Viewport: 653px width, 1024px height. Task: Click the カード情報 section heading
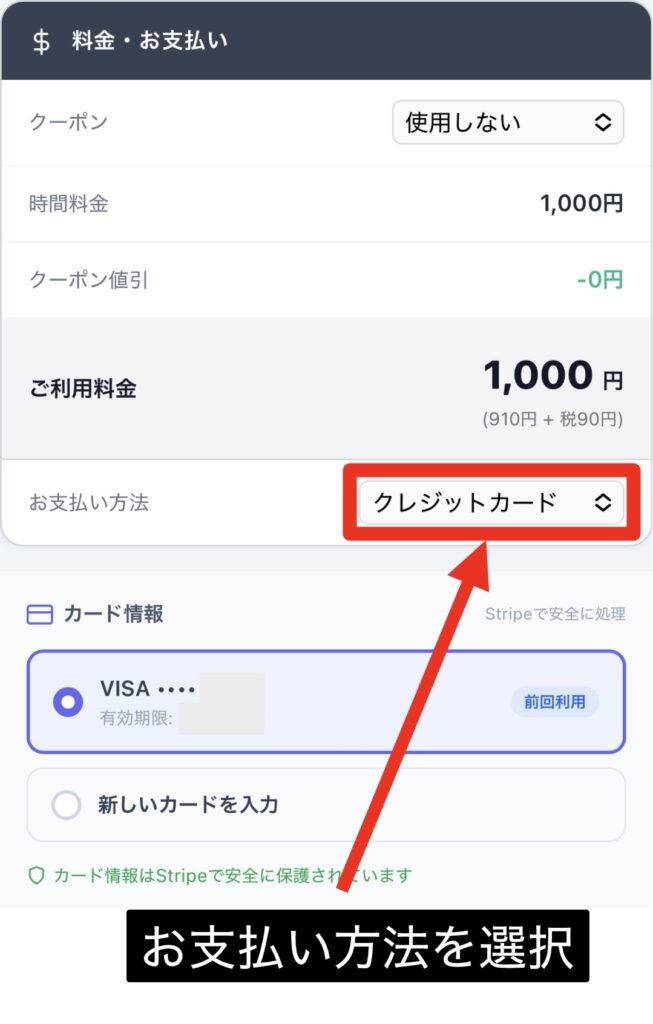[x=113, y=614]
